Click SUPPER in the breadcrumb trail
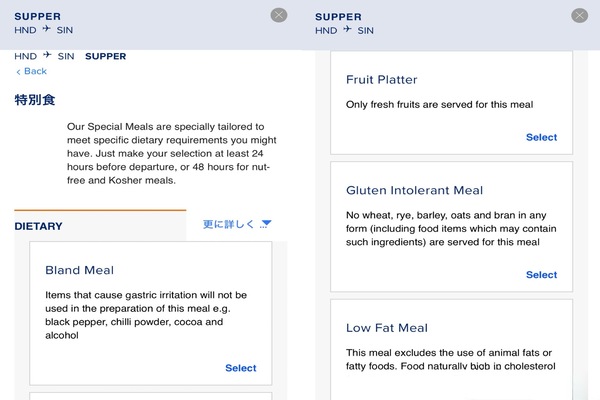The width and height of the screenshot is (600, 400). pos(106,56)
